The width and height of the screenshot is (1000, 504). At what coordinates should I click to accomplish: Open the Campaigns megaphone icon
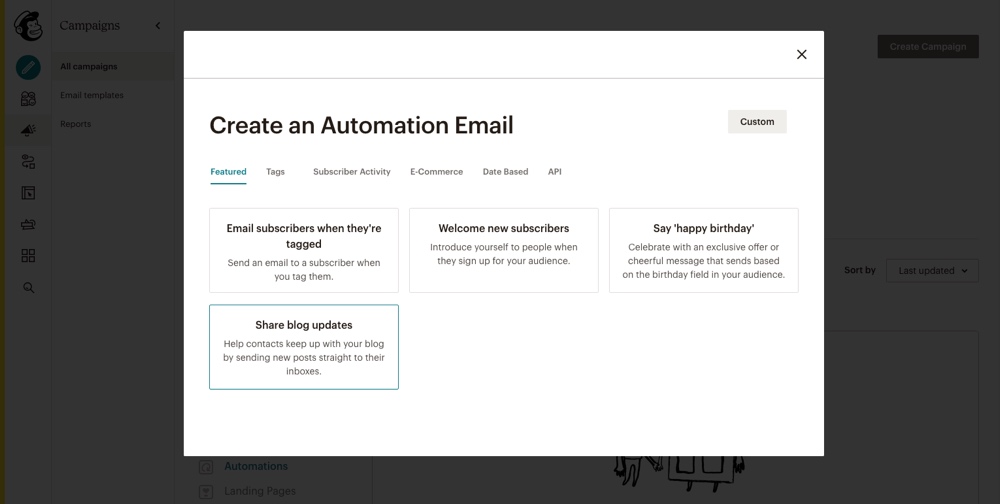pyautogui.click(x=28, y=130)
